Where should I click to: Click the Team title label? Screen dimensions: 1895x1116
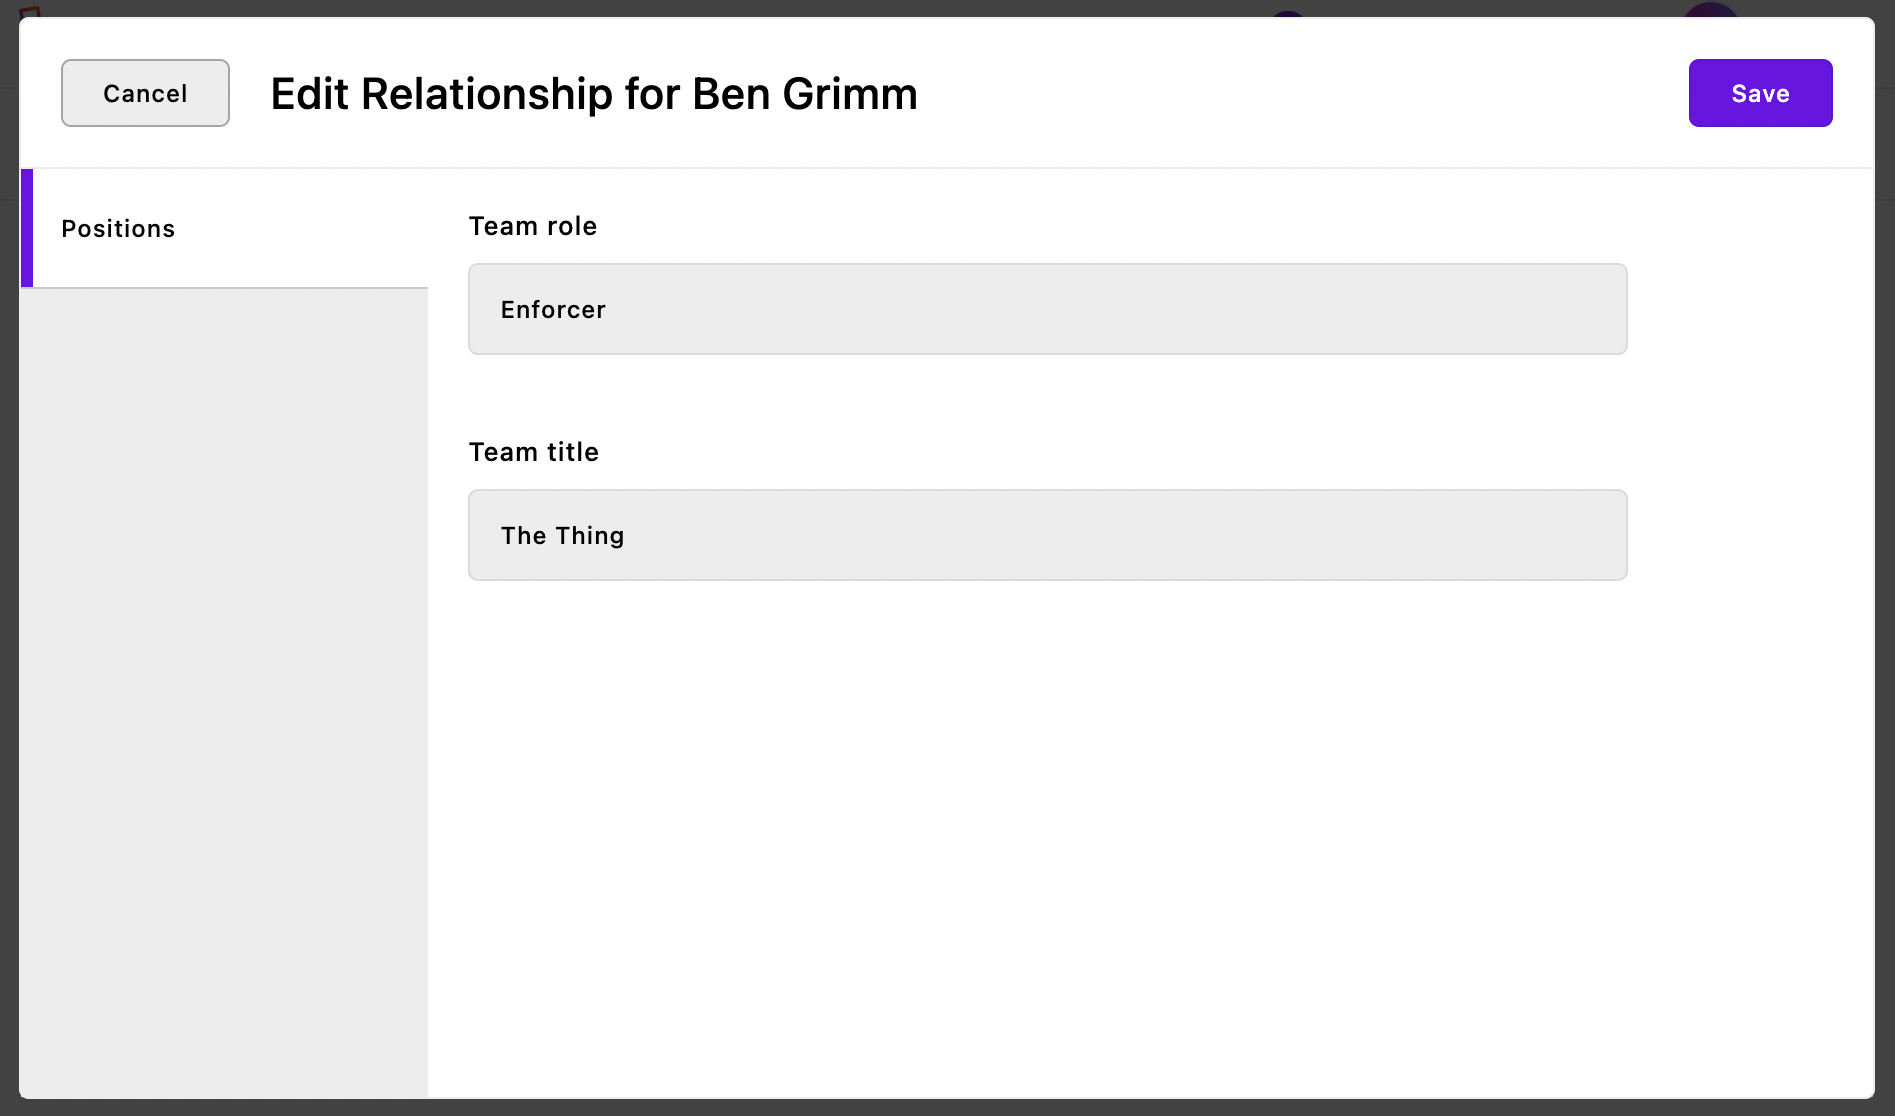click(x=534, y=452)
